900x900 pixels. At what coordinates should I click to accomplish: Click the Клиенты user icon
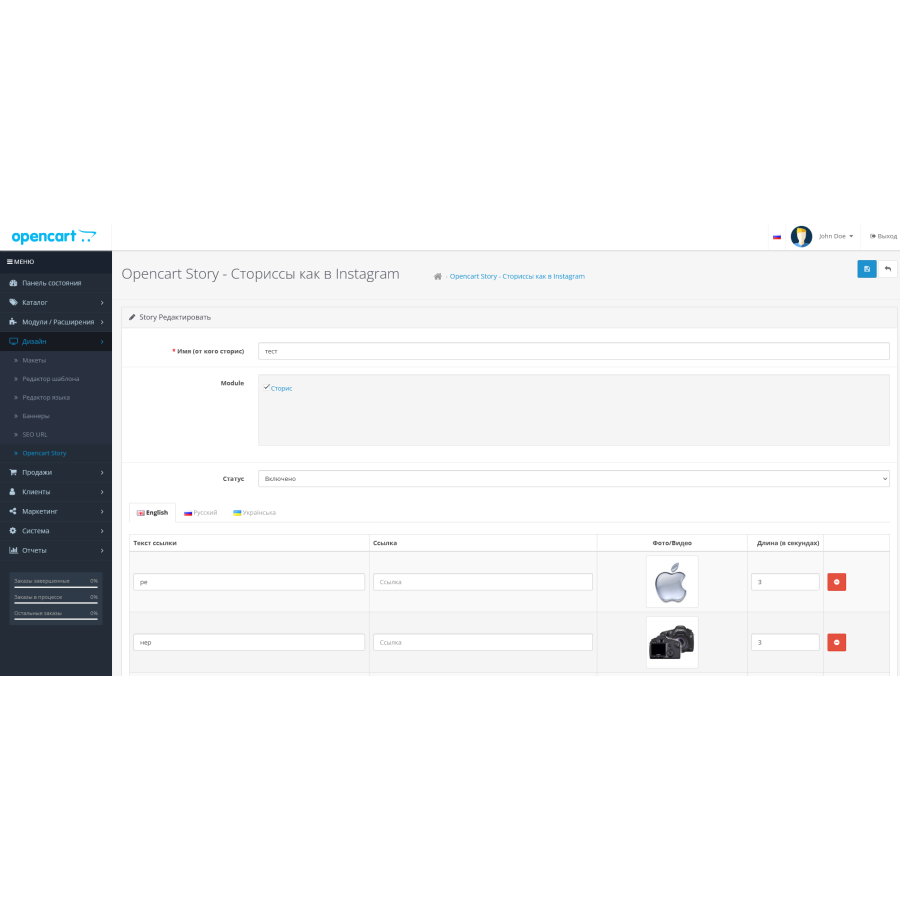(13, 492)
